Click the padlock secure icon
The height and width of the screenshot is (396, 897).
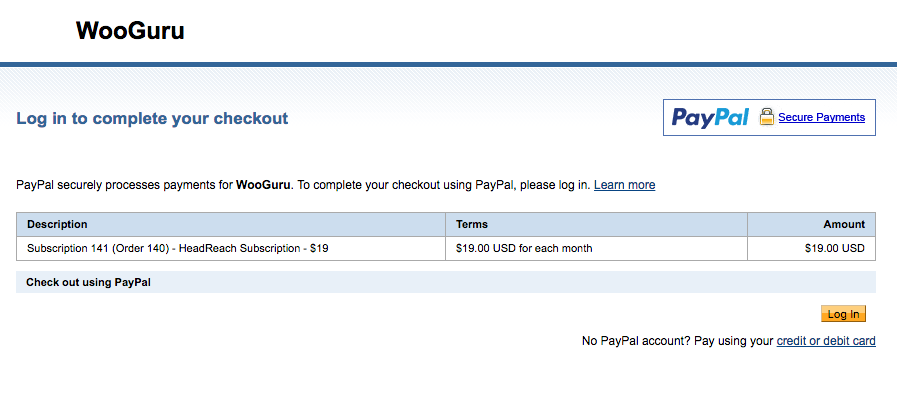[767, 117]
